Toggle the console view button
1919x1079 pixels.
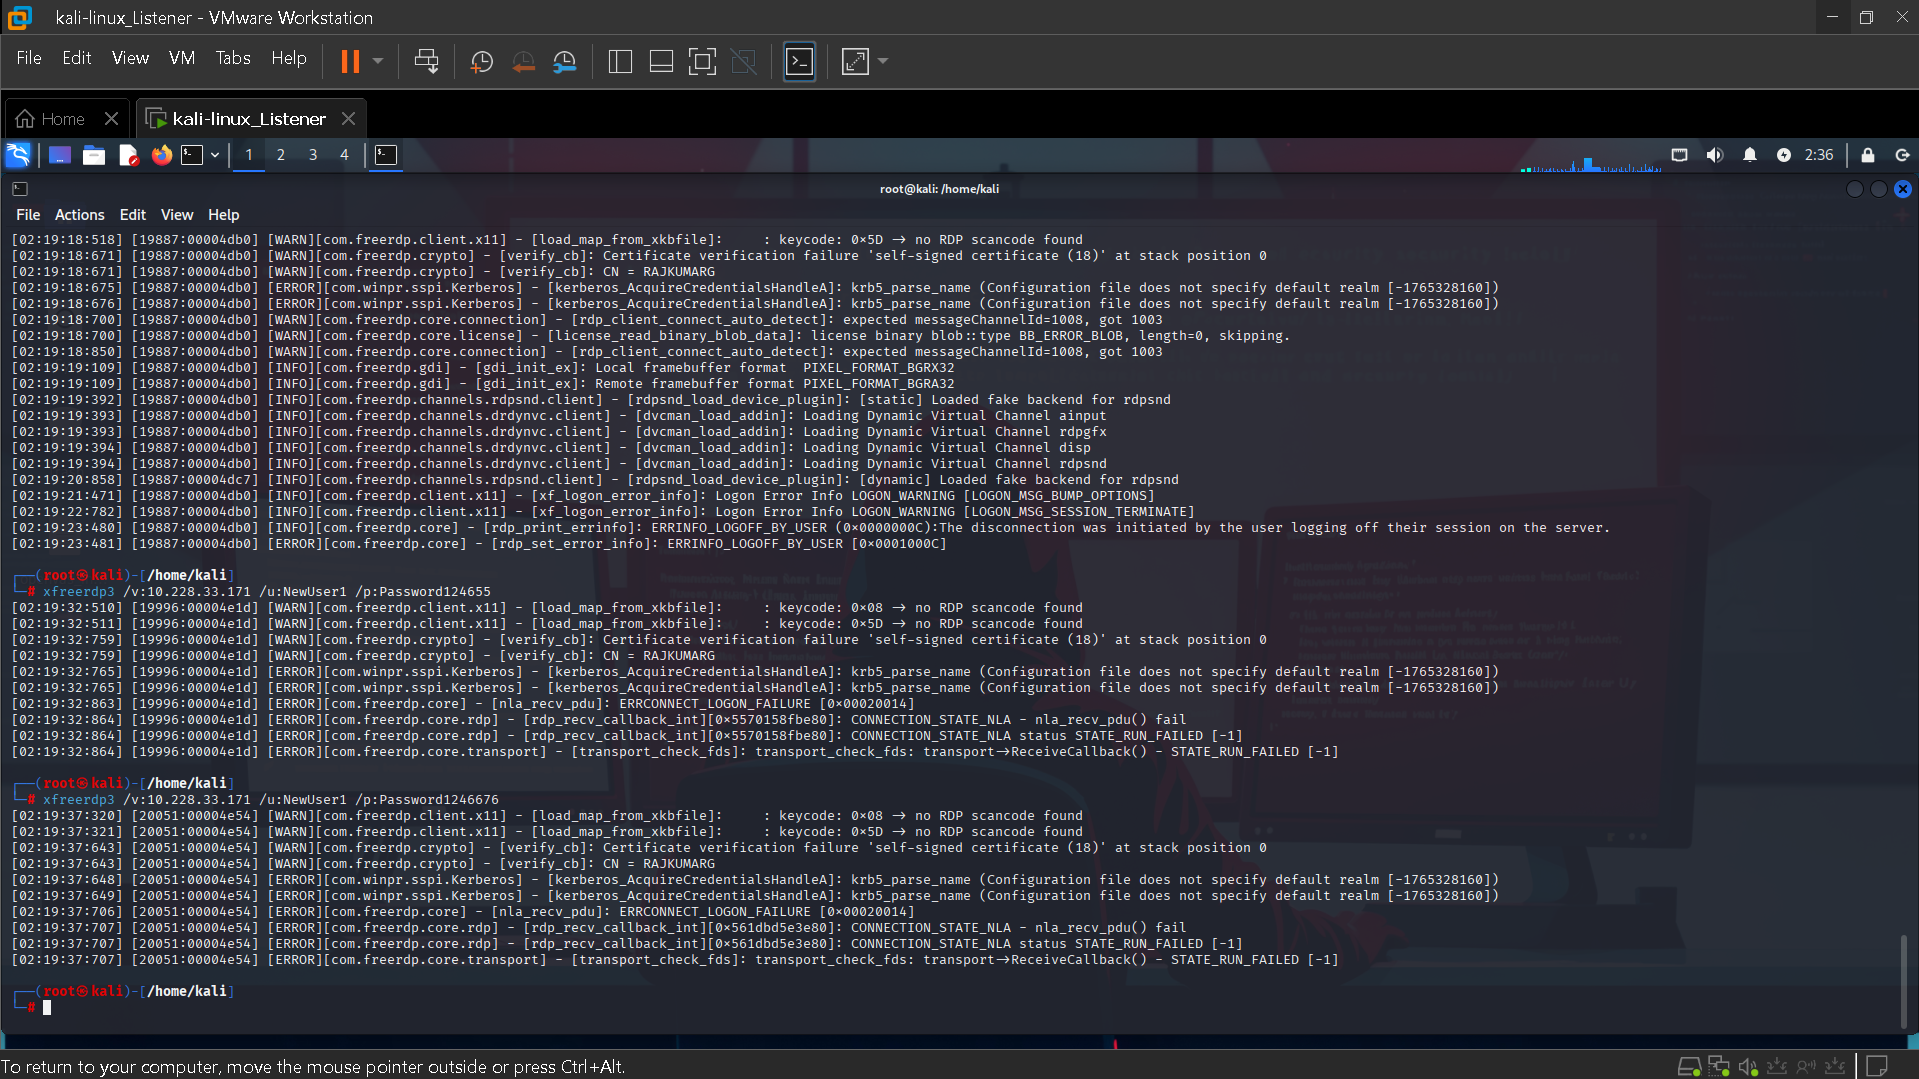click(x=799, y=62)
